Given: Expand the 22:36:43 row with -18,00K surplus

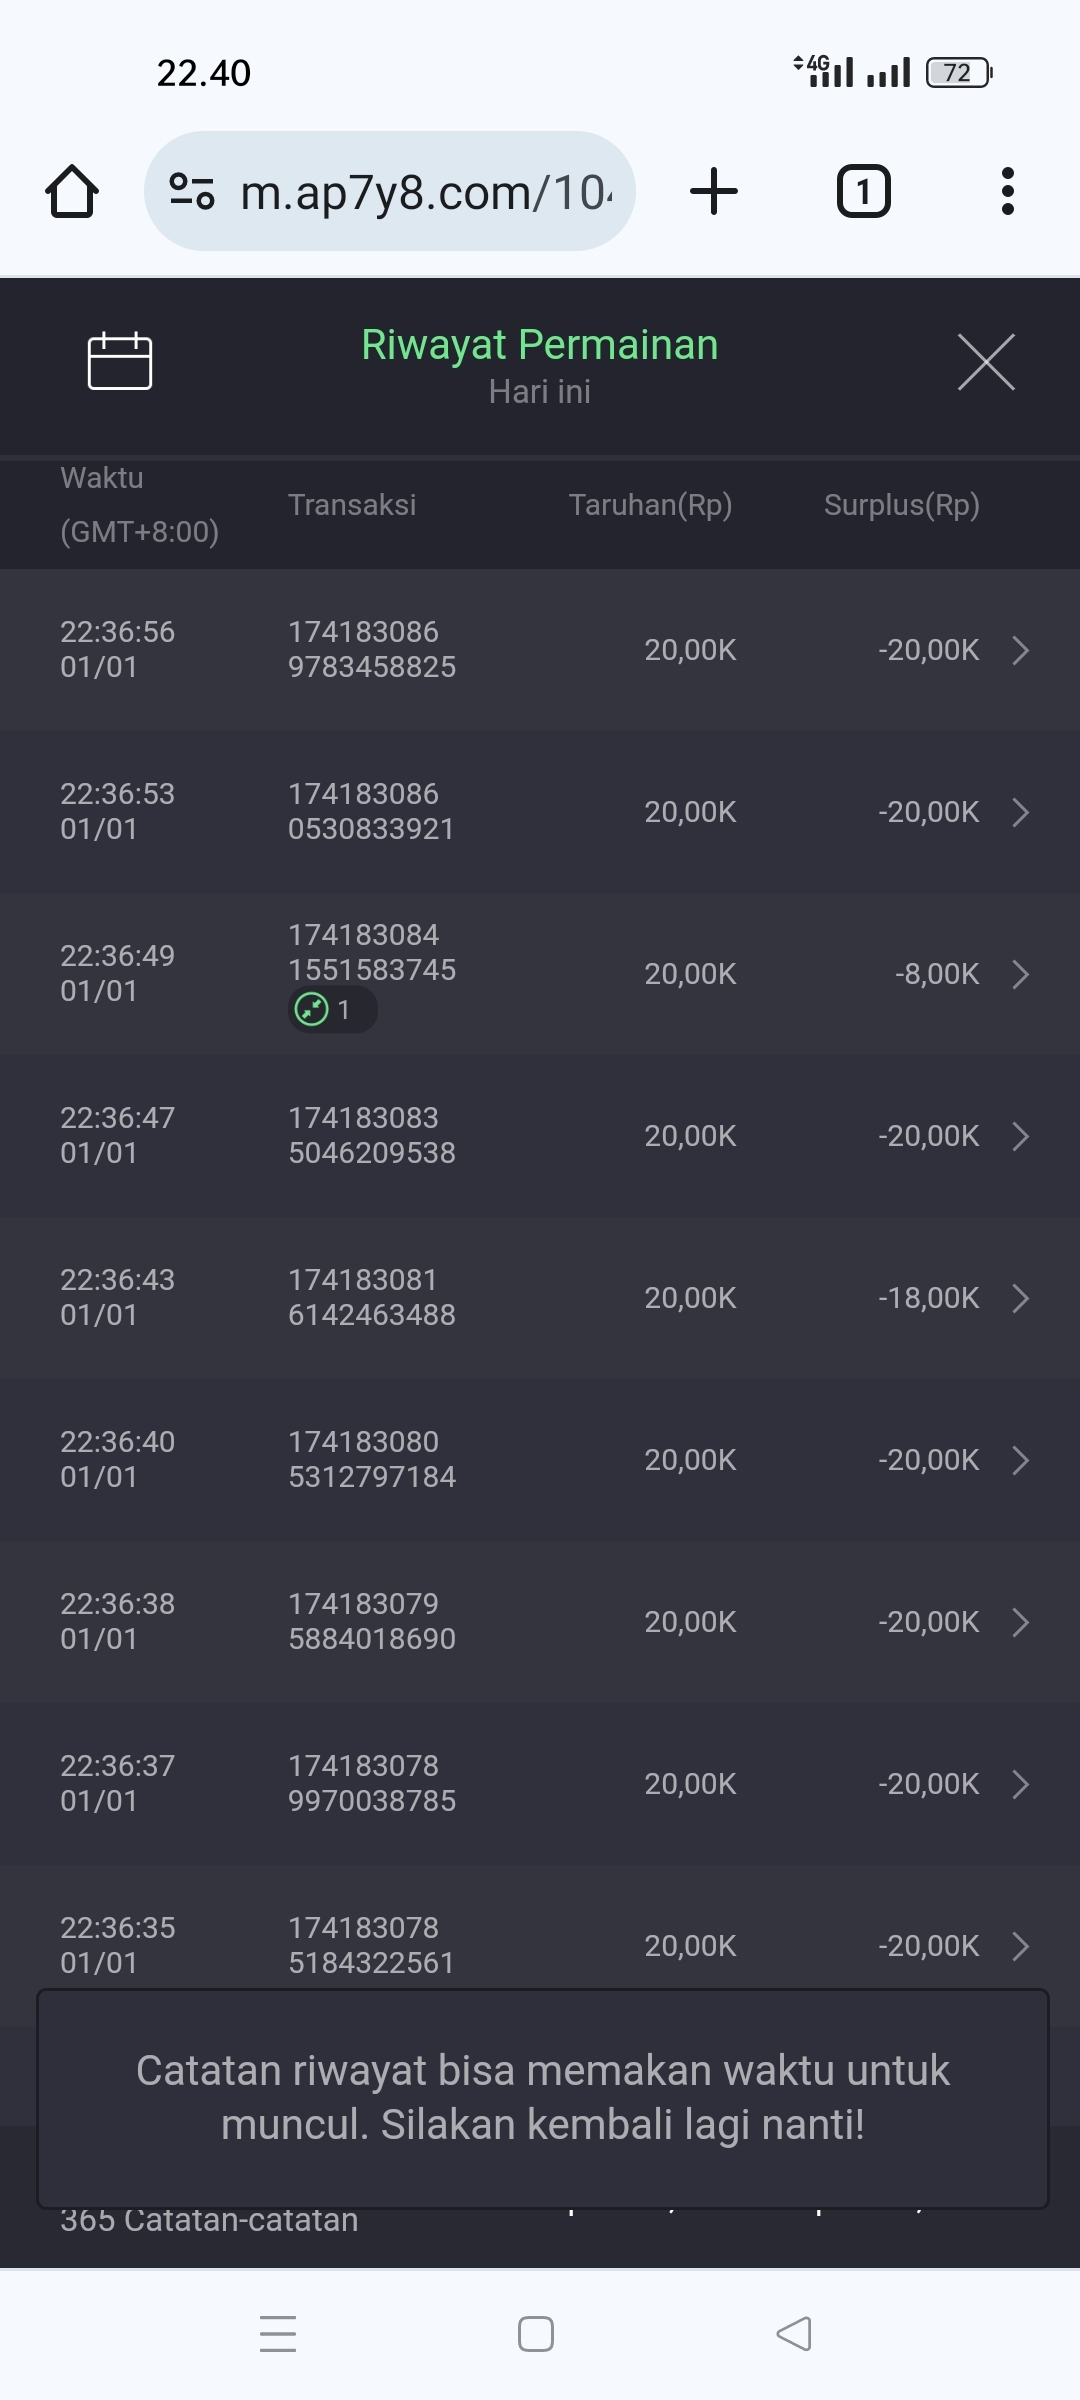Looking at the screenshot, I should click(x=1020, y=1298).
